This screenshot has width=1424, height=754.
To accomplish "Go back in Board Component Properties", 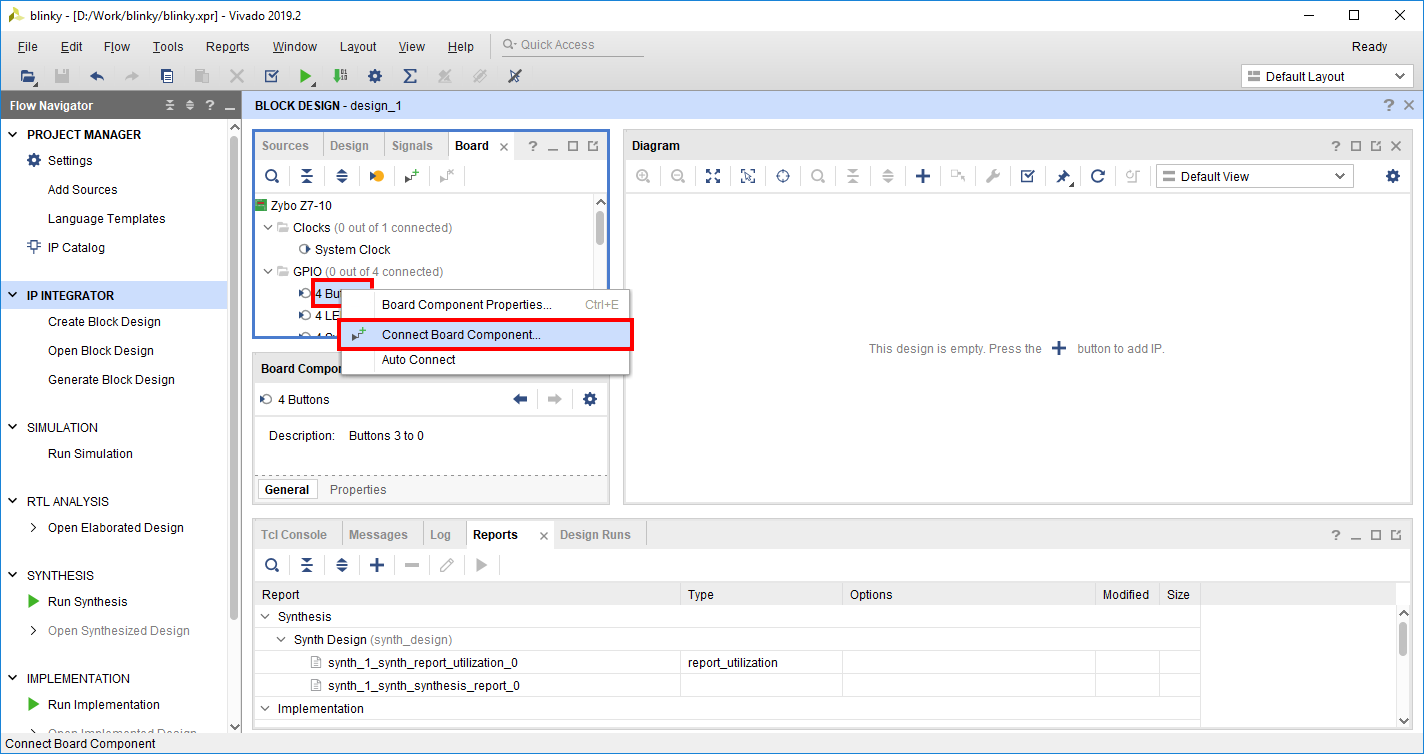I will click(520, 399).
